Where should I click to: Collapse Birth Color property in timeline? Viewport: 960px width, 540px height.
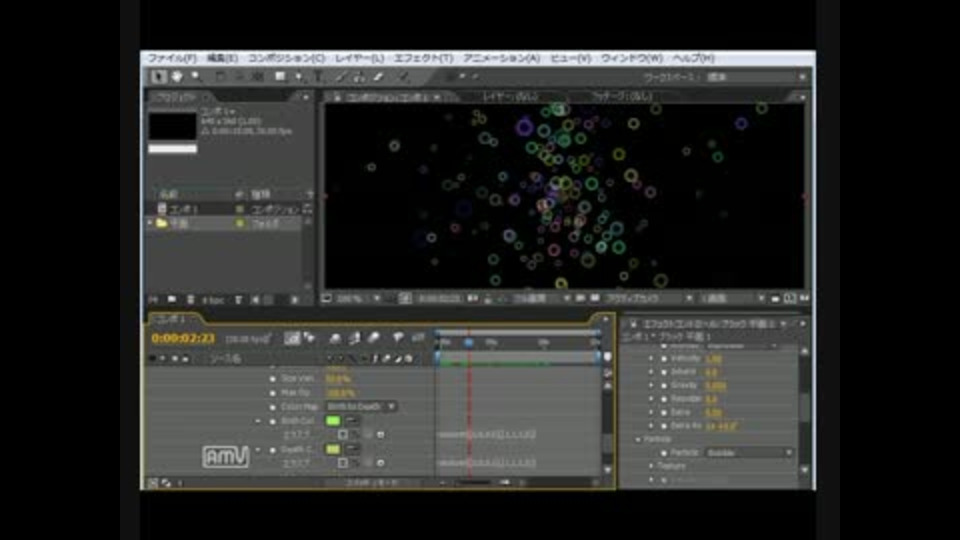[x=258, y=421]
